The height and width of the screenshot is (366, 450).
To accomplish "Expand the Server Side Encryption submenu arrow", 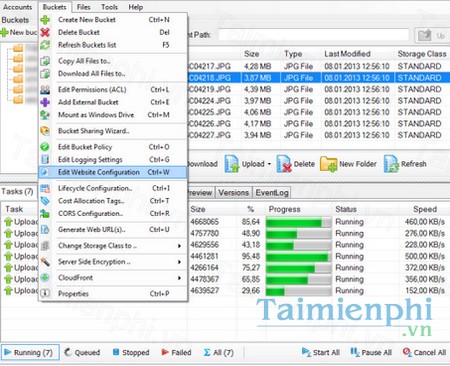I will [179, 262].
